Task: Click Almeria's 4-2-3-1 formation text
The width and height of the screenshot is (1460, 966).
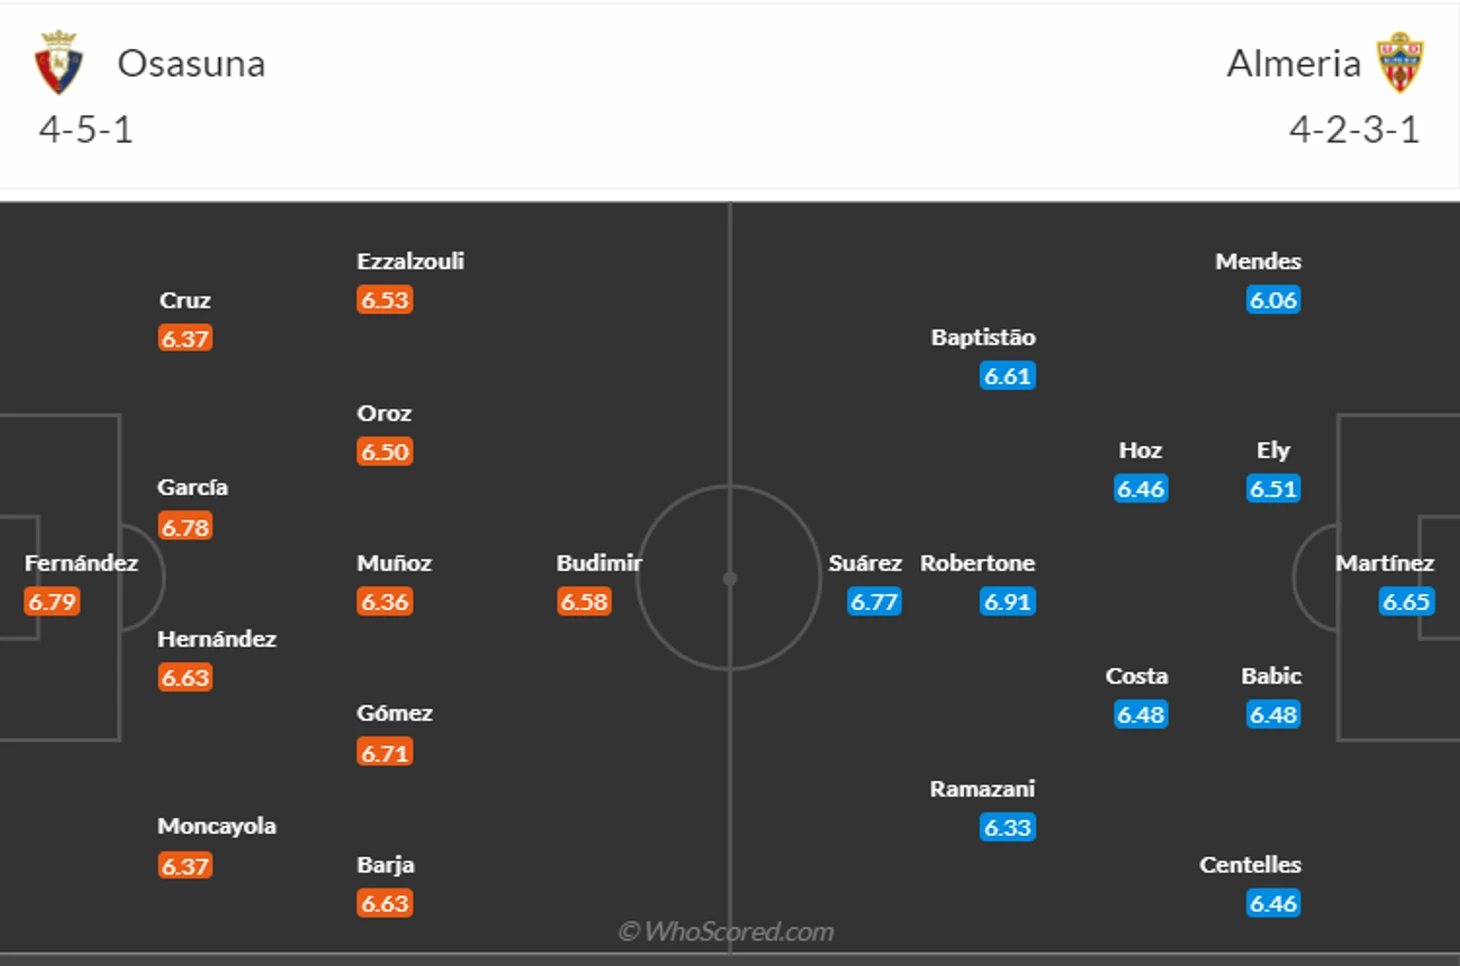Action: (1354, 130)
